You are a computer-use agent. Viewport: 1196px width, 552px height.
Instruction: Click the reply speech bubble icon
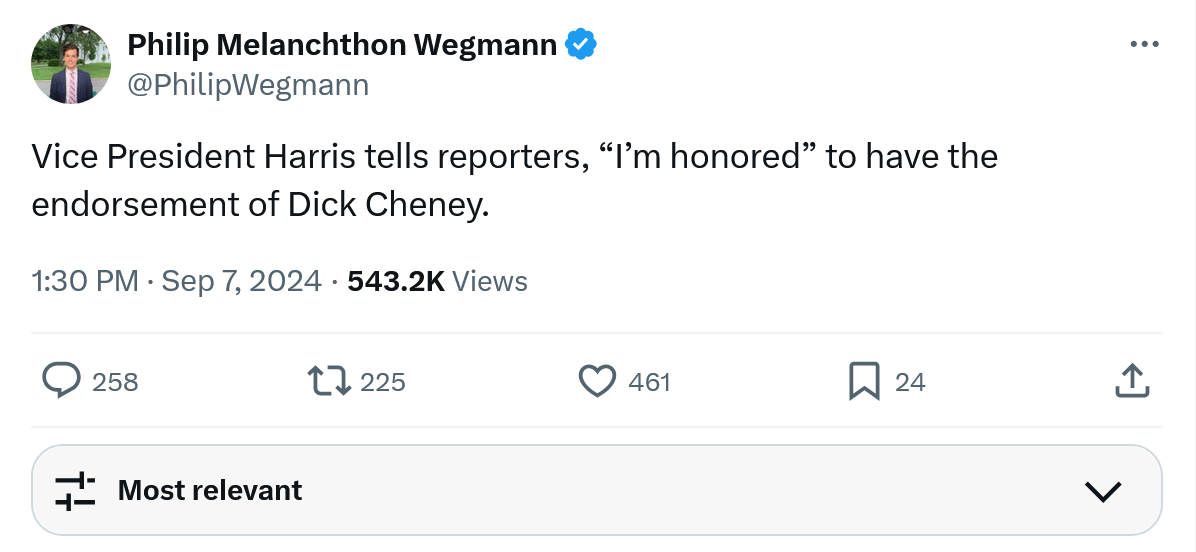(x=62, y=381)
